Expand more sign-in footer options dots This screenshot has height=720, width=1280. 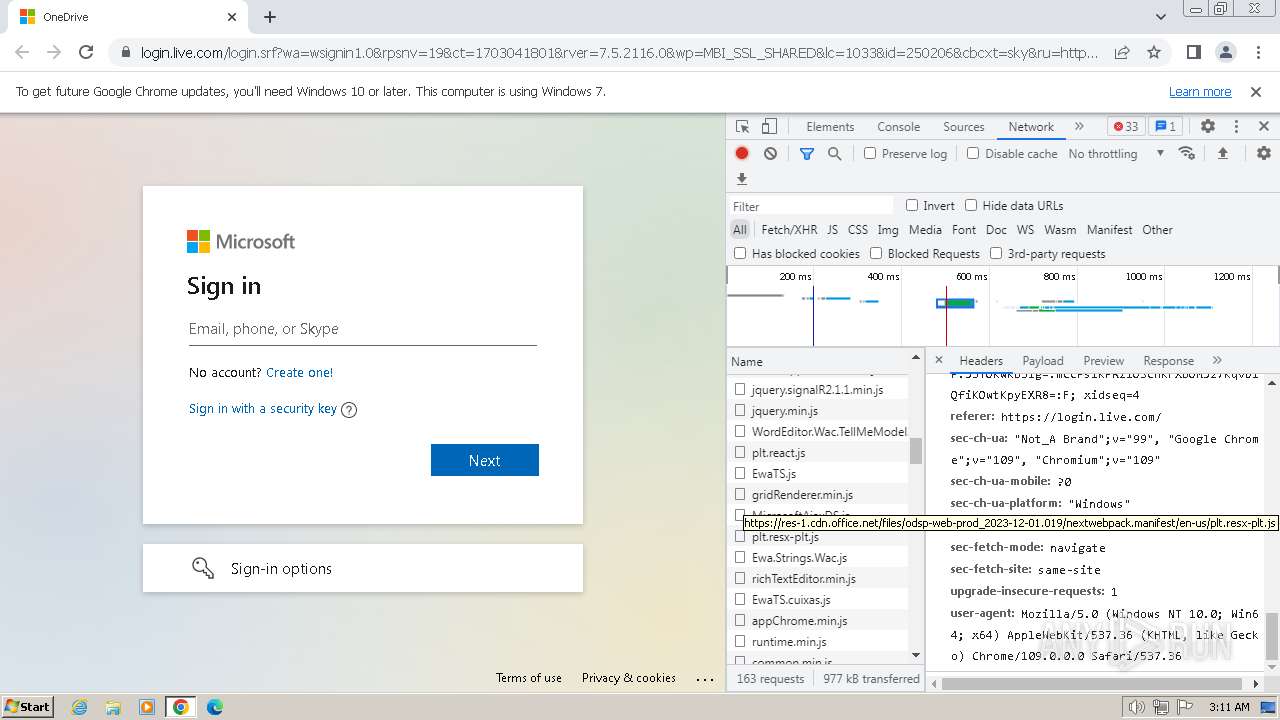[705, 679]
